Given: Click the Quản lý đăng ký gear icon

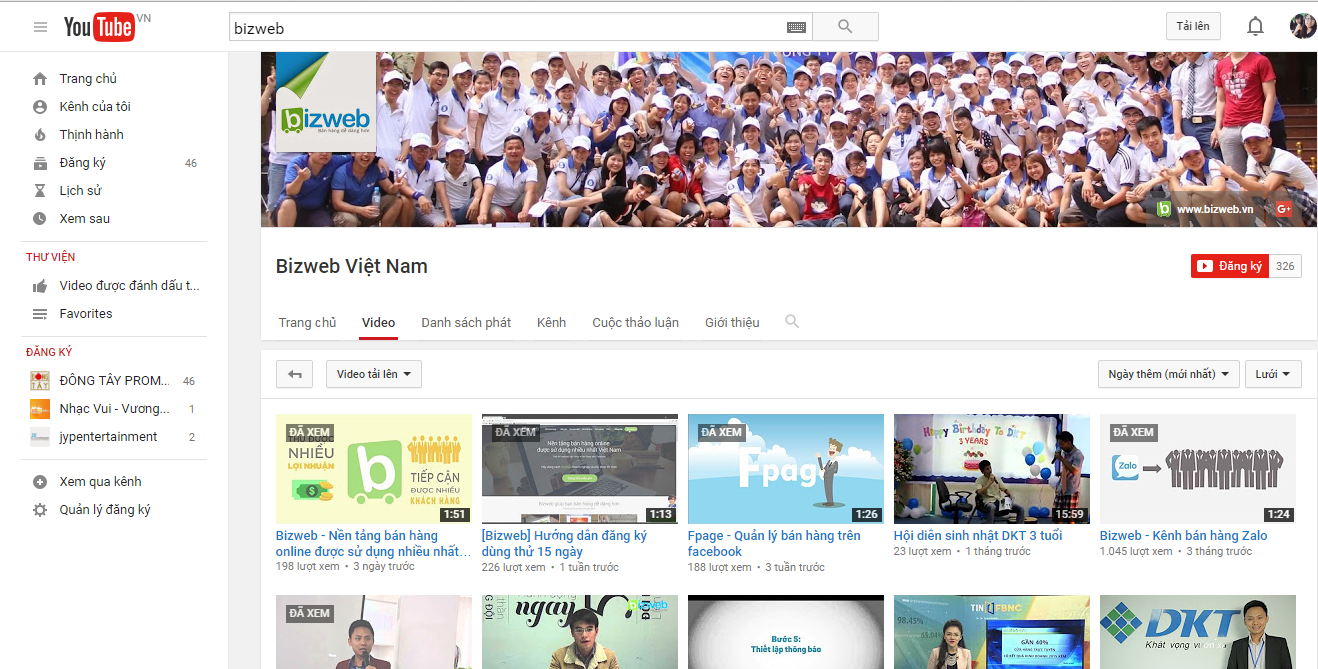Looking at the screenshot, I should point(40,510).
